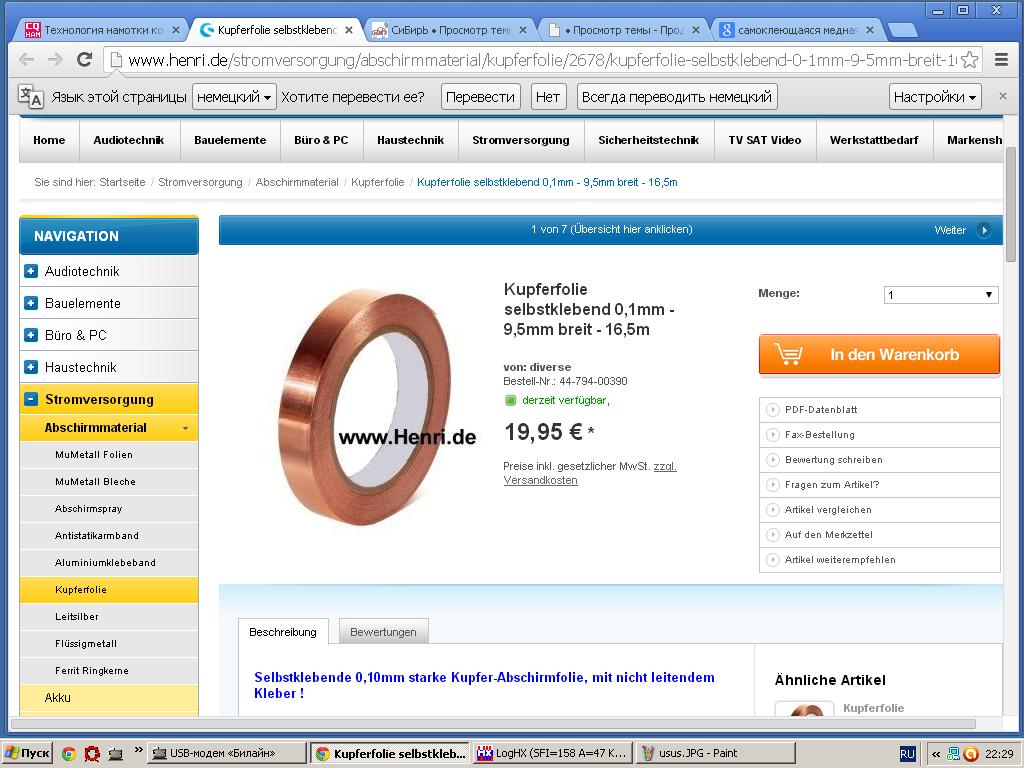This screenshot has height=768, width=1024.
Task: Open the Menge quantity dropdown
Action: [941, 295]
